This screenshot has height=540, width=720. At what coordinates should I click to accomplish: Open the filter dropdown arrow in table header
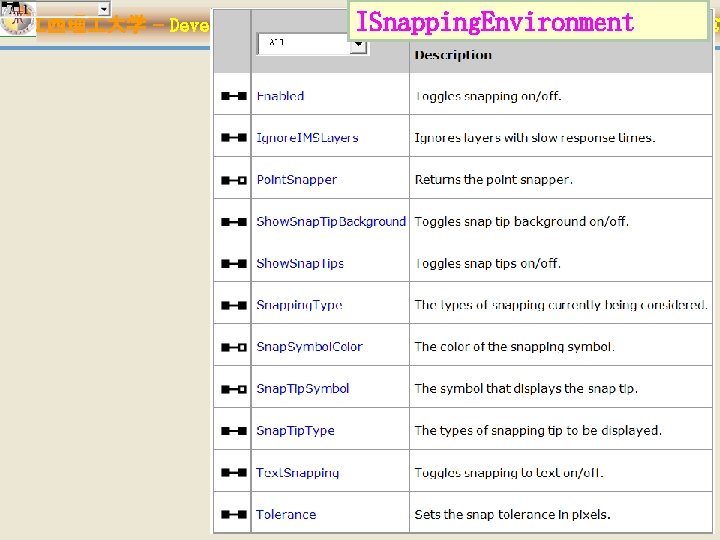click(358, 45)
